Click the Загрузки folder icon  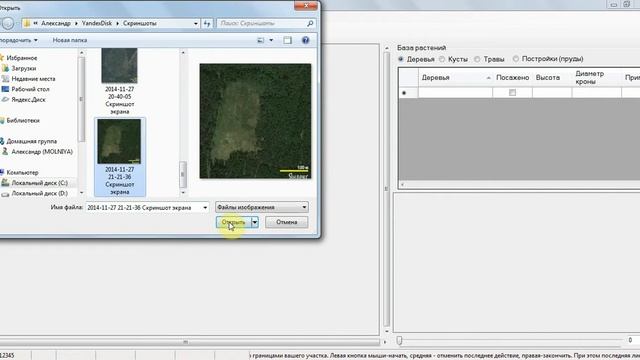point(5,68)
